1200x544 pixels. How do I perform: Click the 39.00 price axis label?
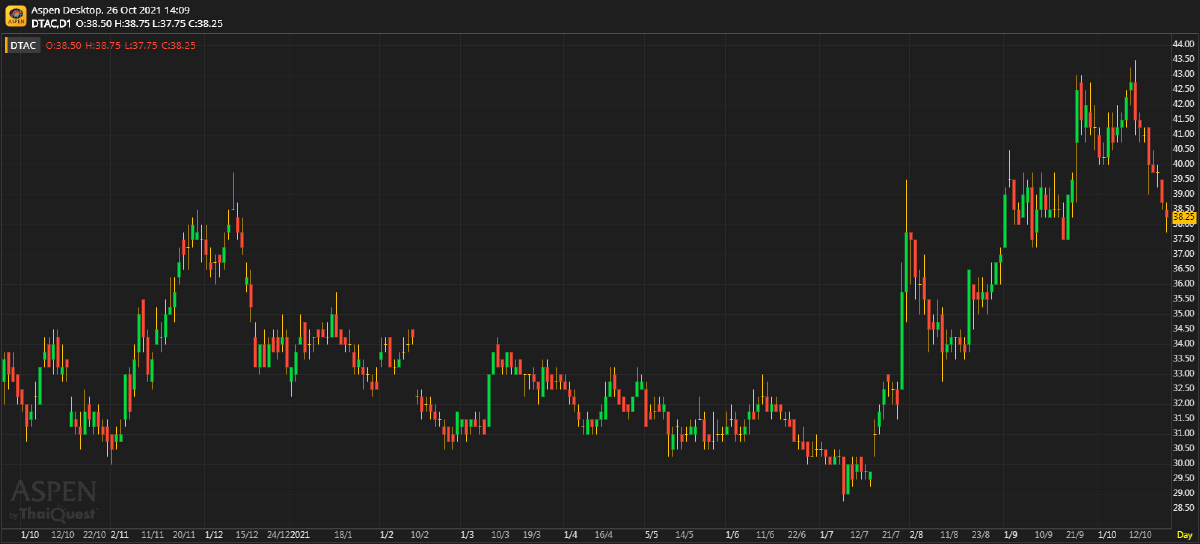(1184, 194)
